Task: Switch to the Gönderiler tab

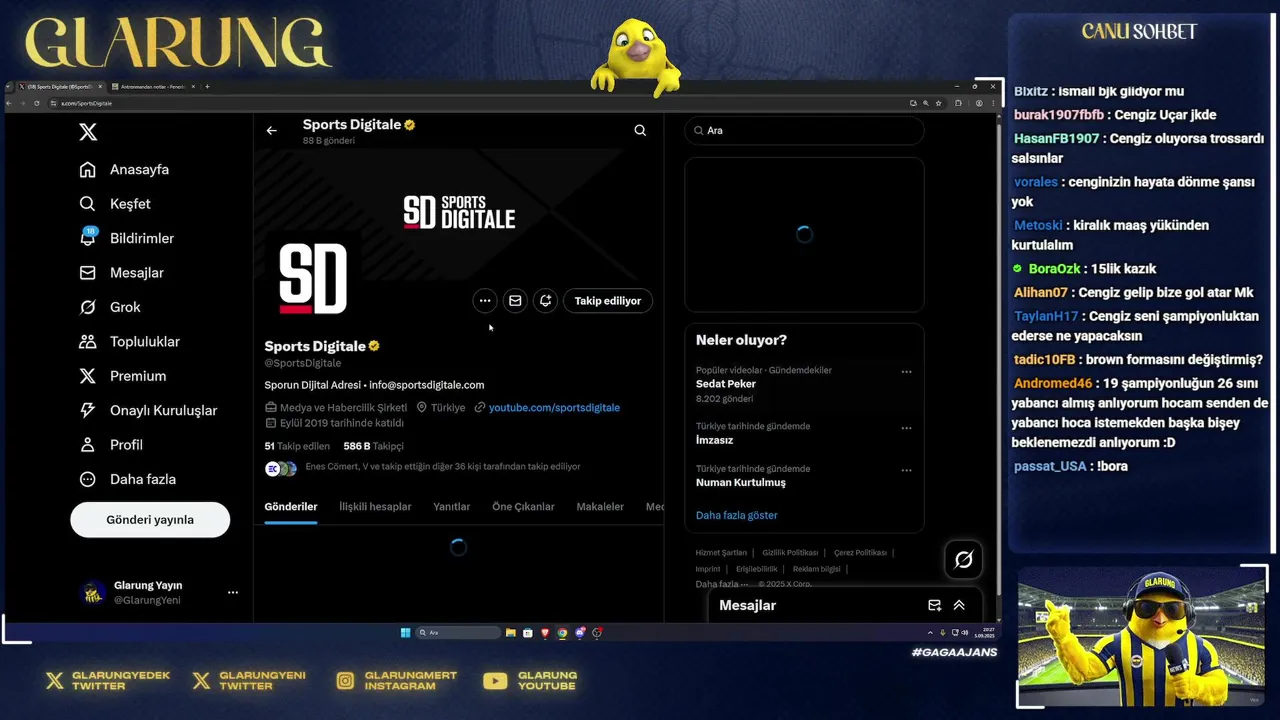Action: pyautogui.click(x=291, y=507)
